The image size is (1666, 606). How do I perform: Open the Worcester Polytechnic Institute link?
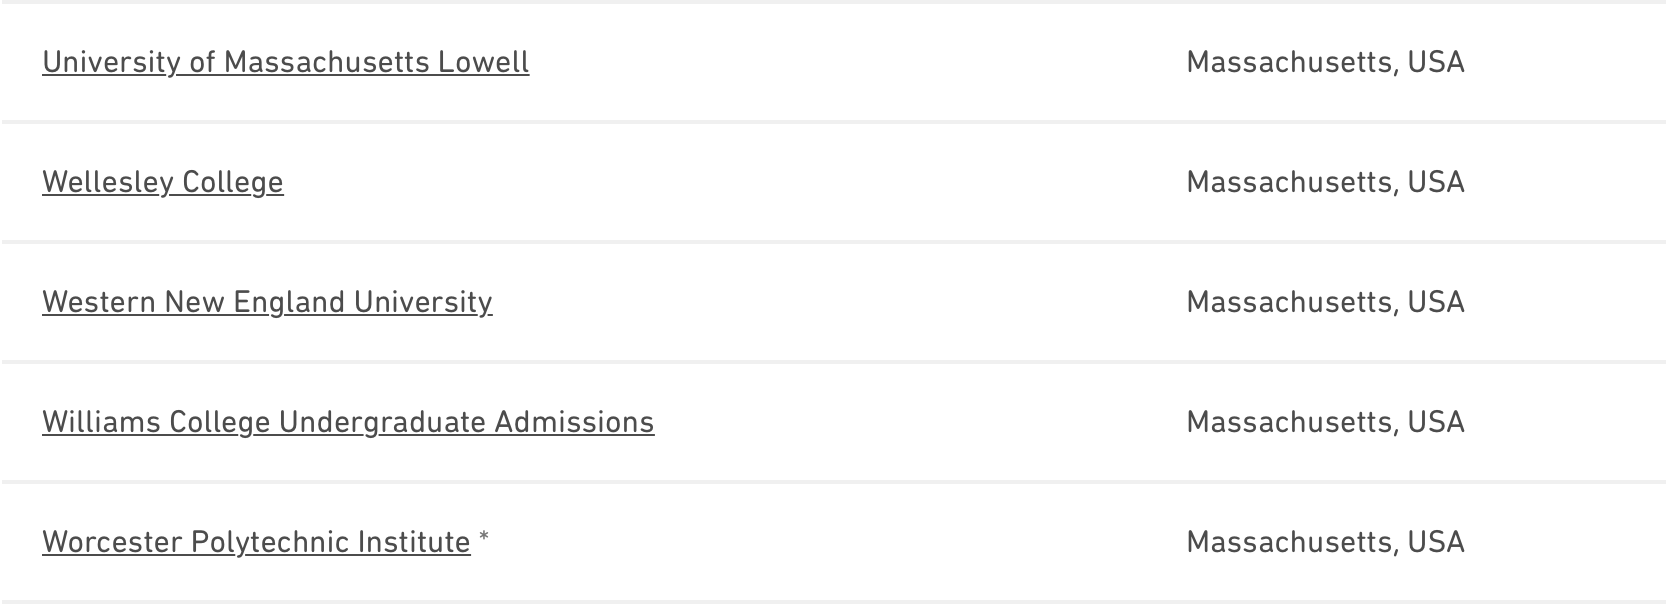coord(256,542)
